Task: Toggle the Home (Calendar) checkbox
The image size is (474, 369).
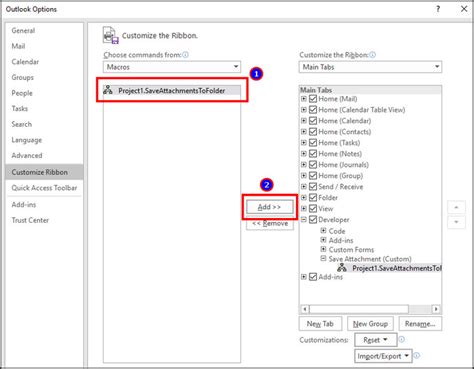Action: pos(313,121)
